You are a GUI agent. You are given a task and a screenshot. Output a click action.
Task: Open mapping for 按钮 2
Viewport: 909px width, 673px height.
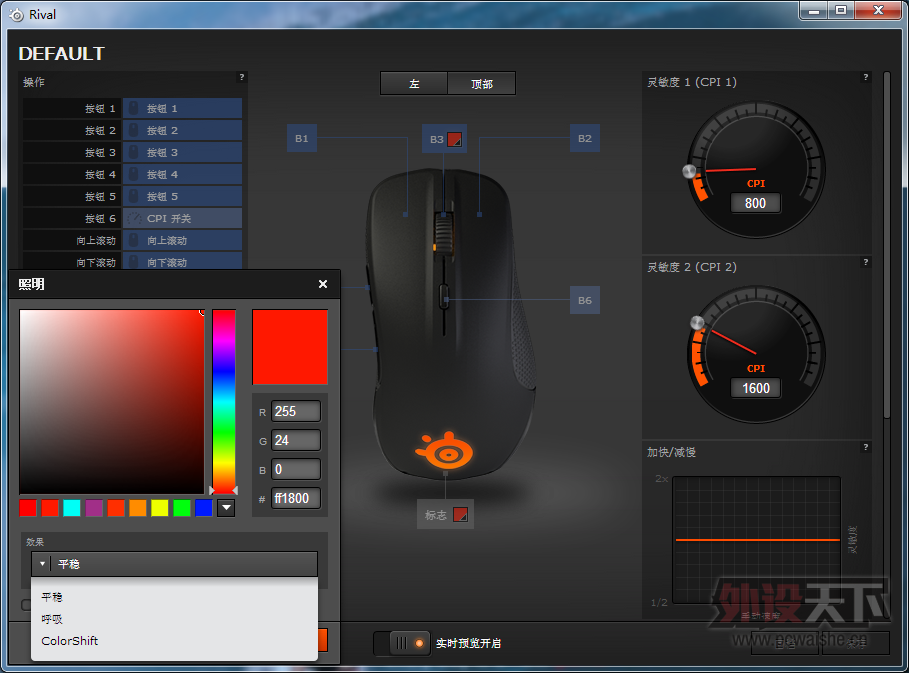coord(183,130)
